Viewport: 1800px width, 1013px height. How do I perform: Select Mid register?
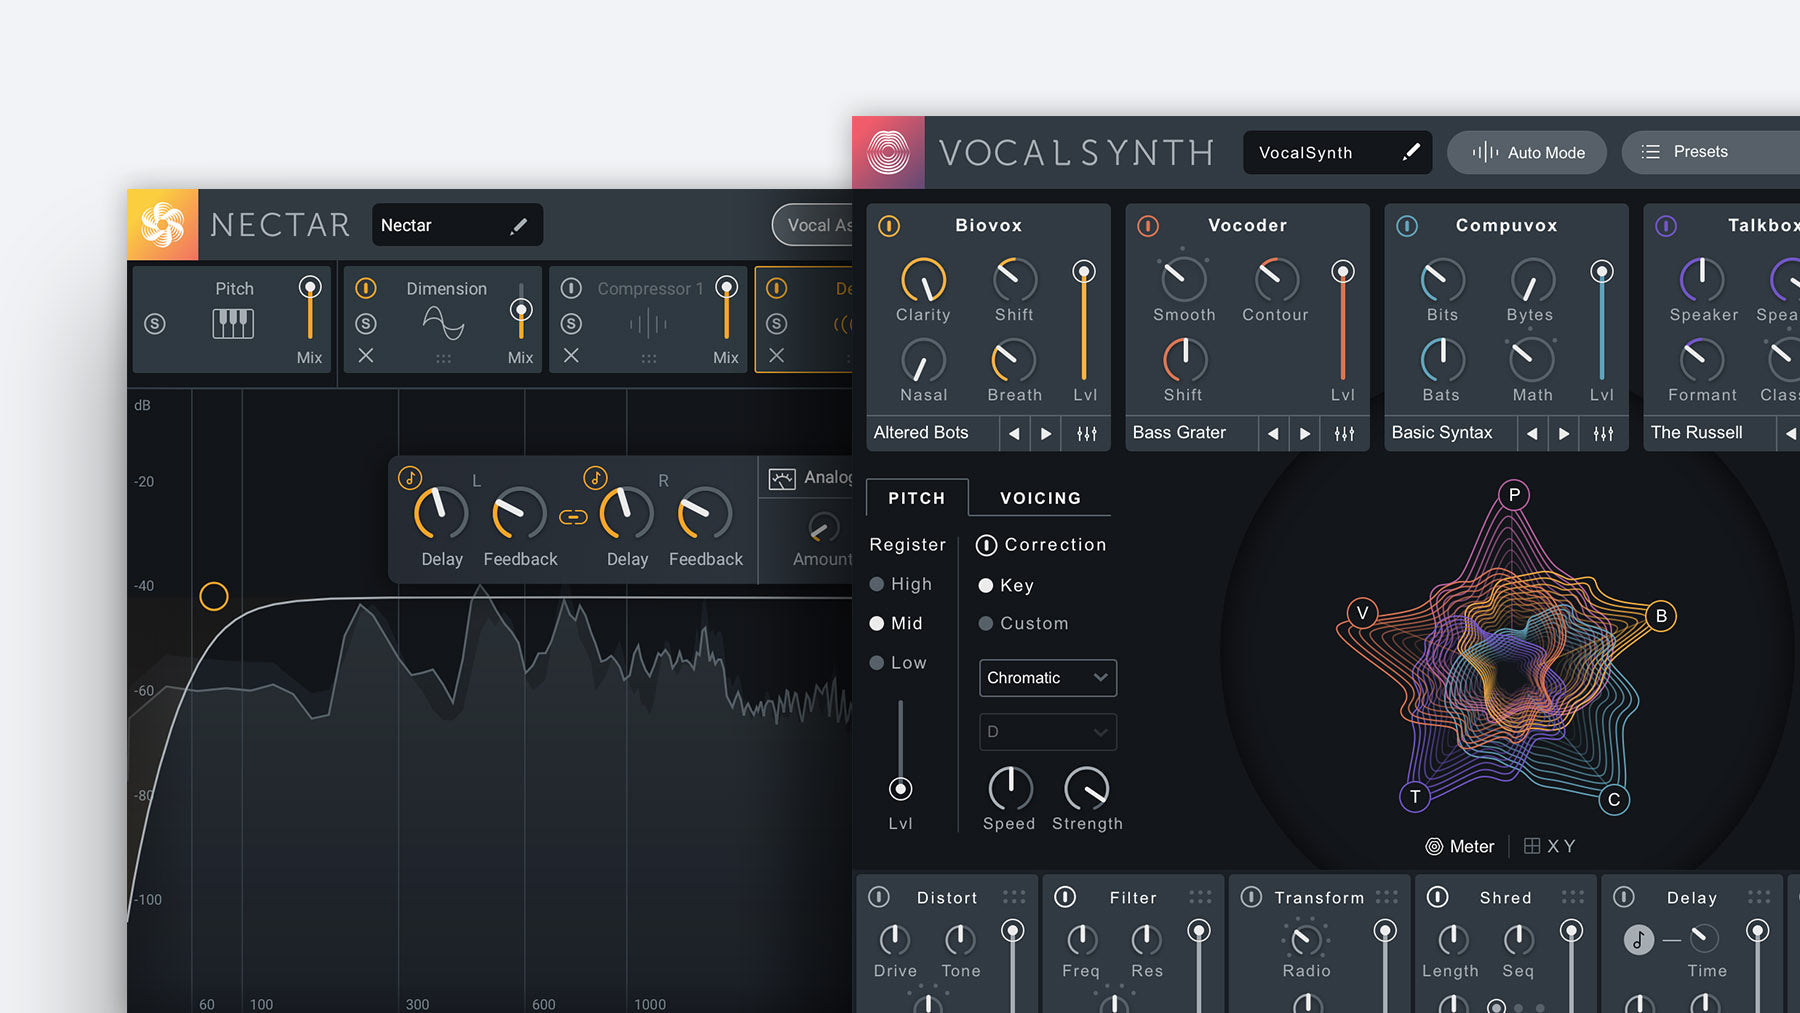[x=896, y=623]
